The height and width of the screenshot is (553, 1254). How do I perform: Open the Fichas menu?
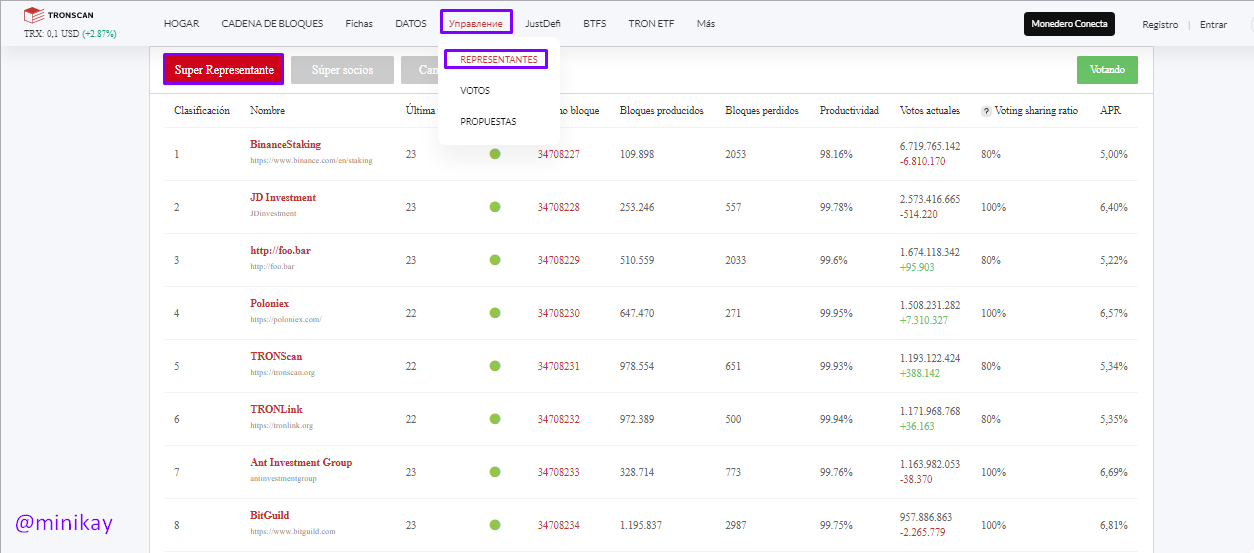[359, 23]
